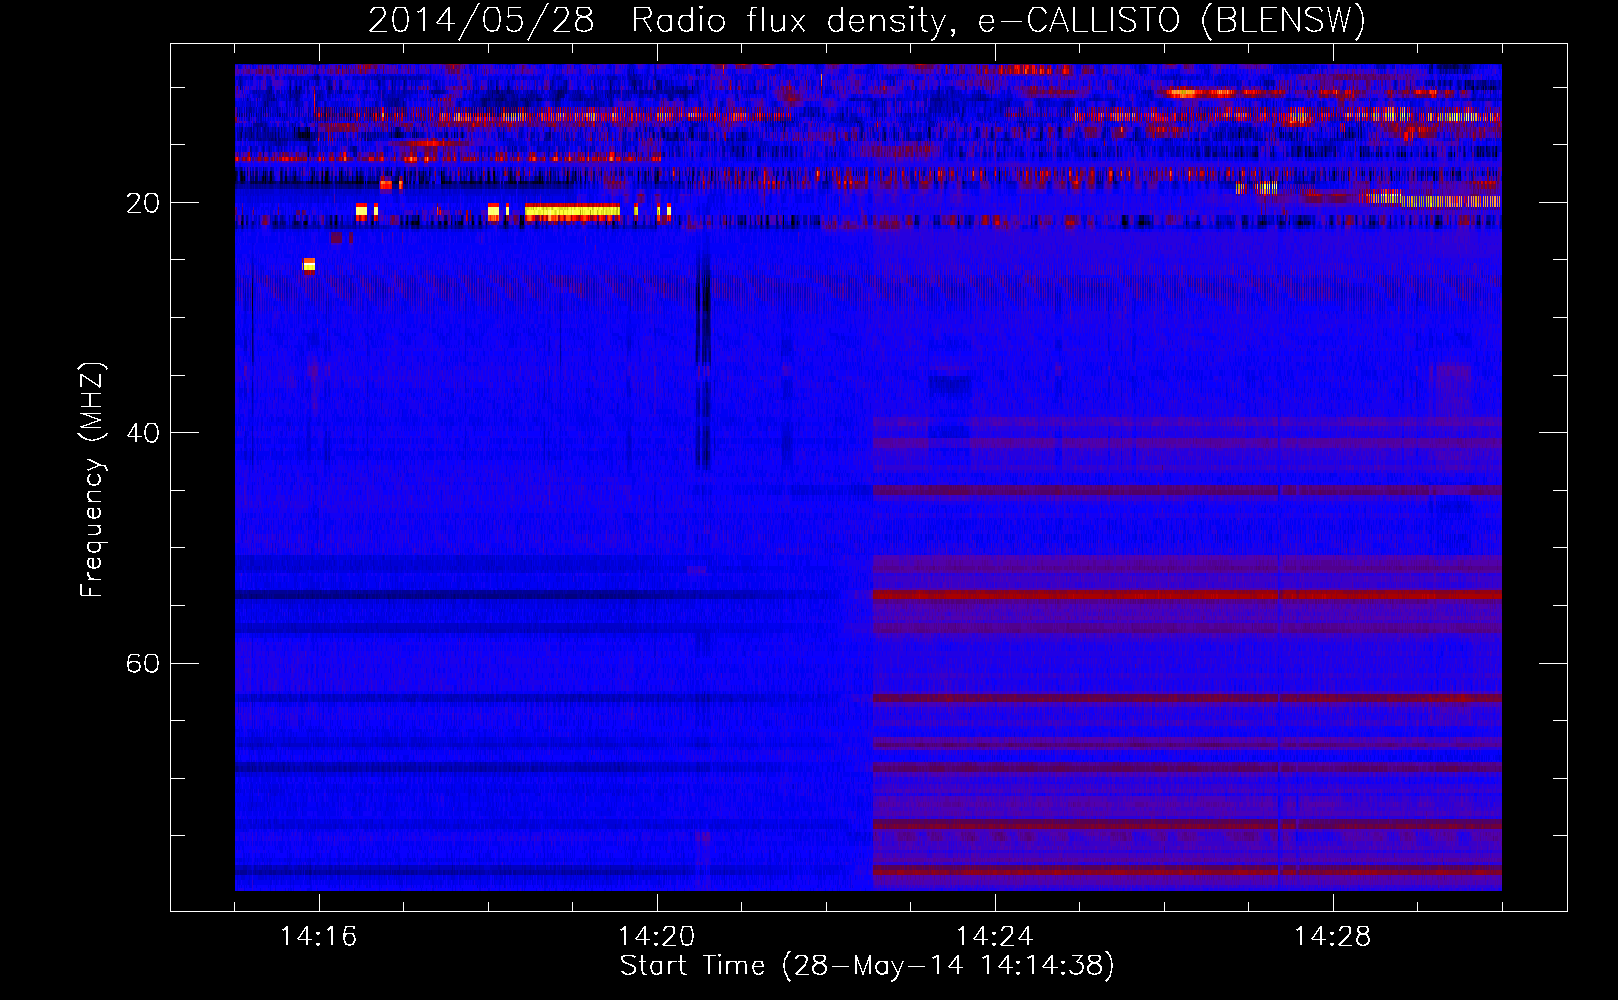The width and height of the screenshot is (1618, 1000).
Task: Click the 14:28 time tick label
Action: (x=1332, y=937)
